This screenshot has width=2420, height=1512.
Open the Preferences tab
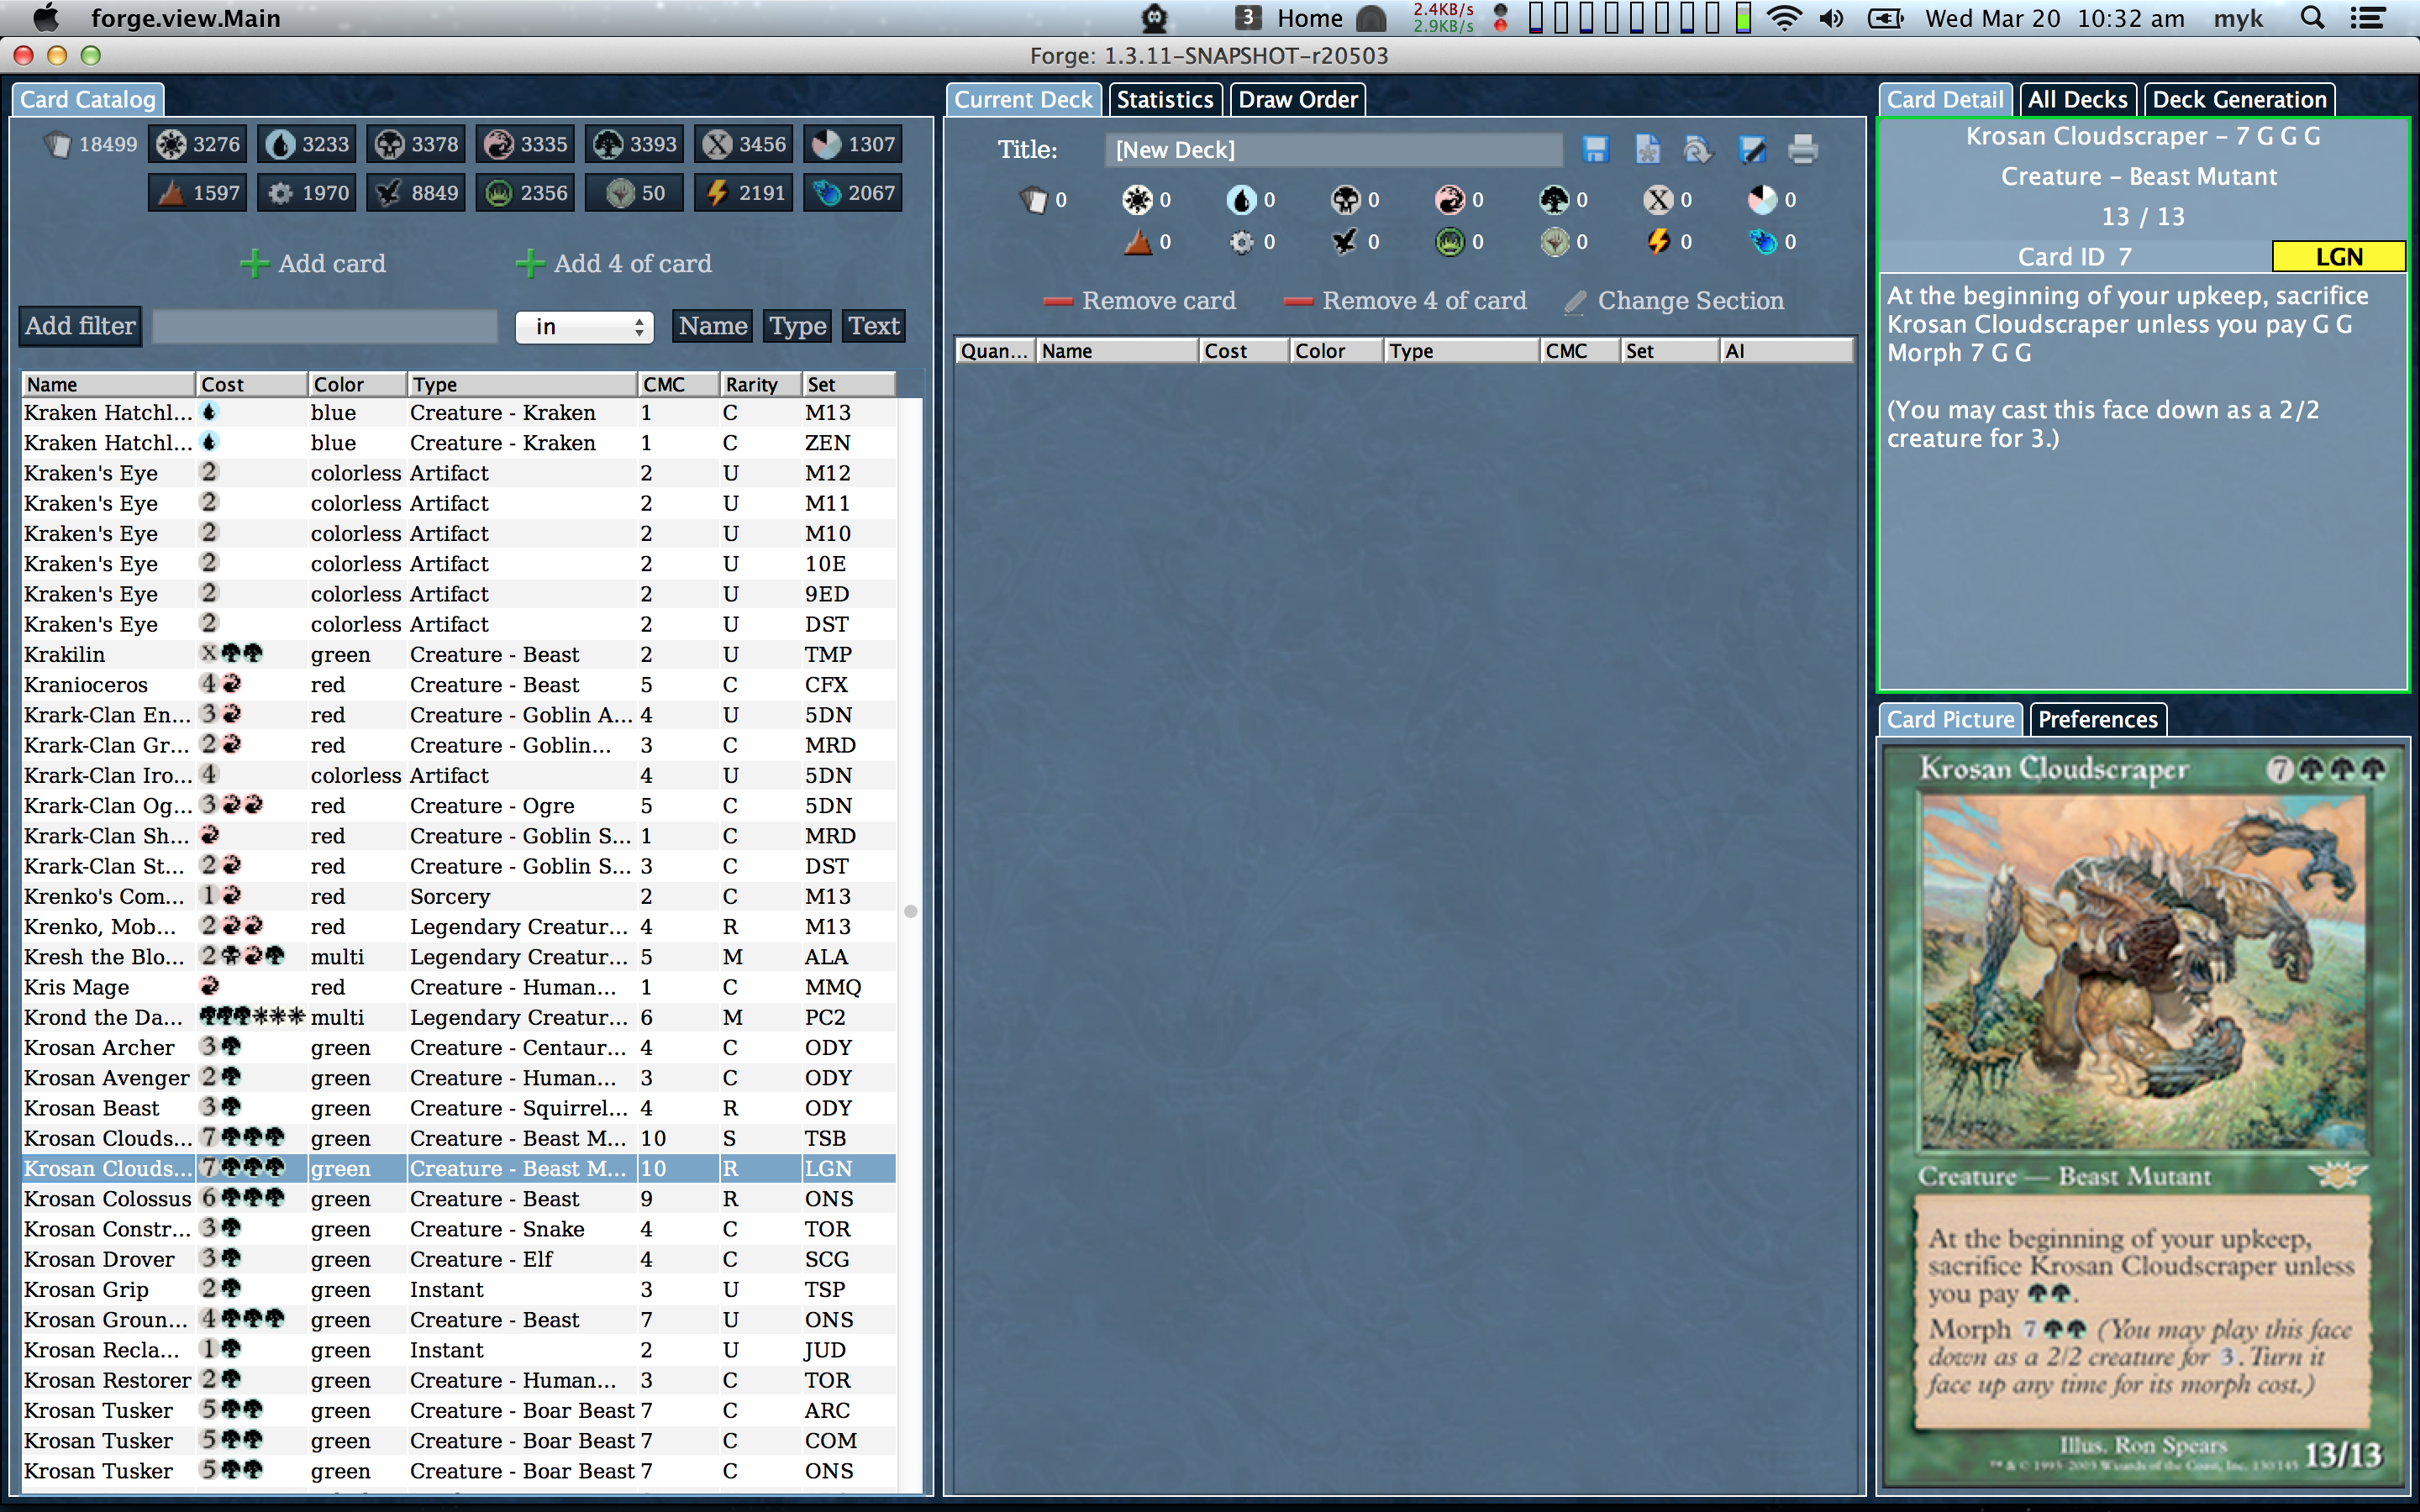2097,720
